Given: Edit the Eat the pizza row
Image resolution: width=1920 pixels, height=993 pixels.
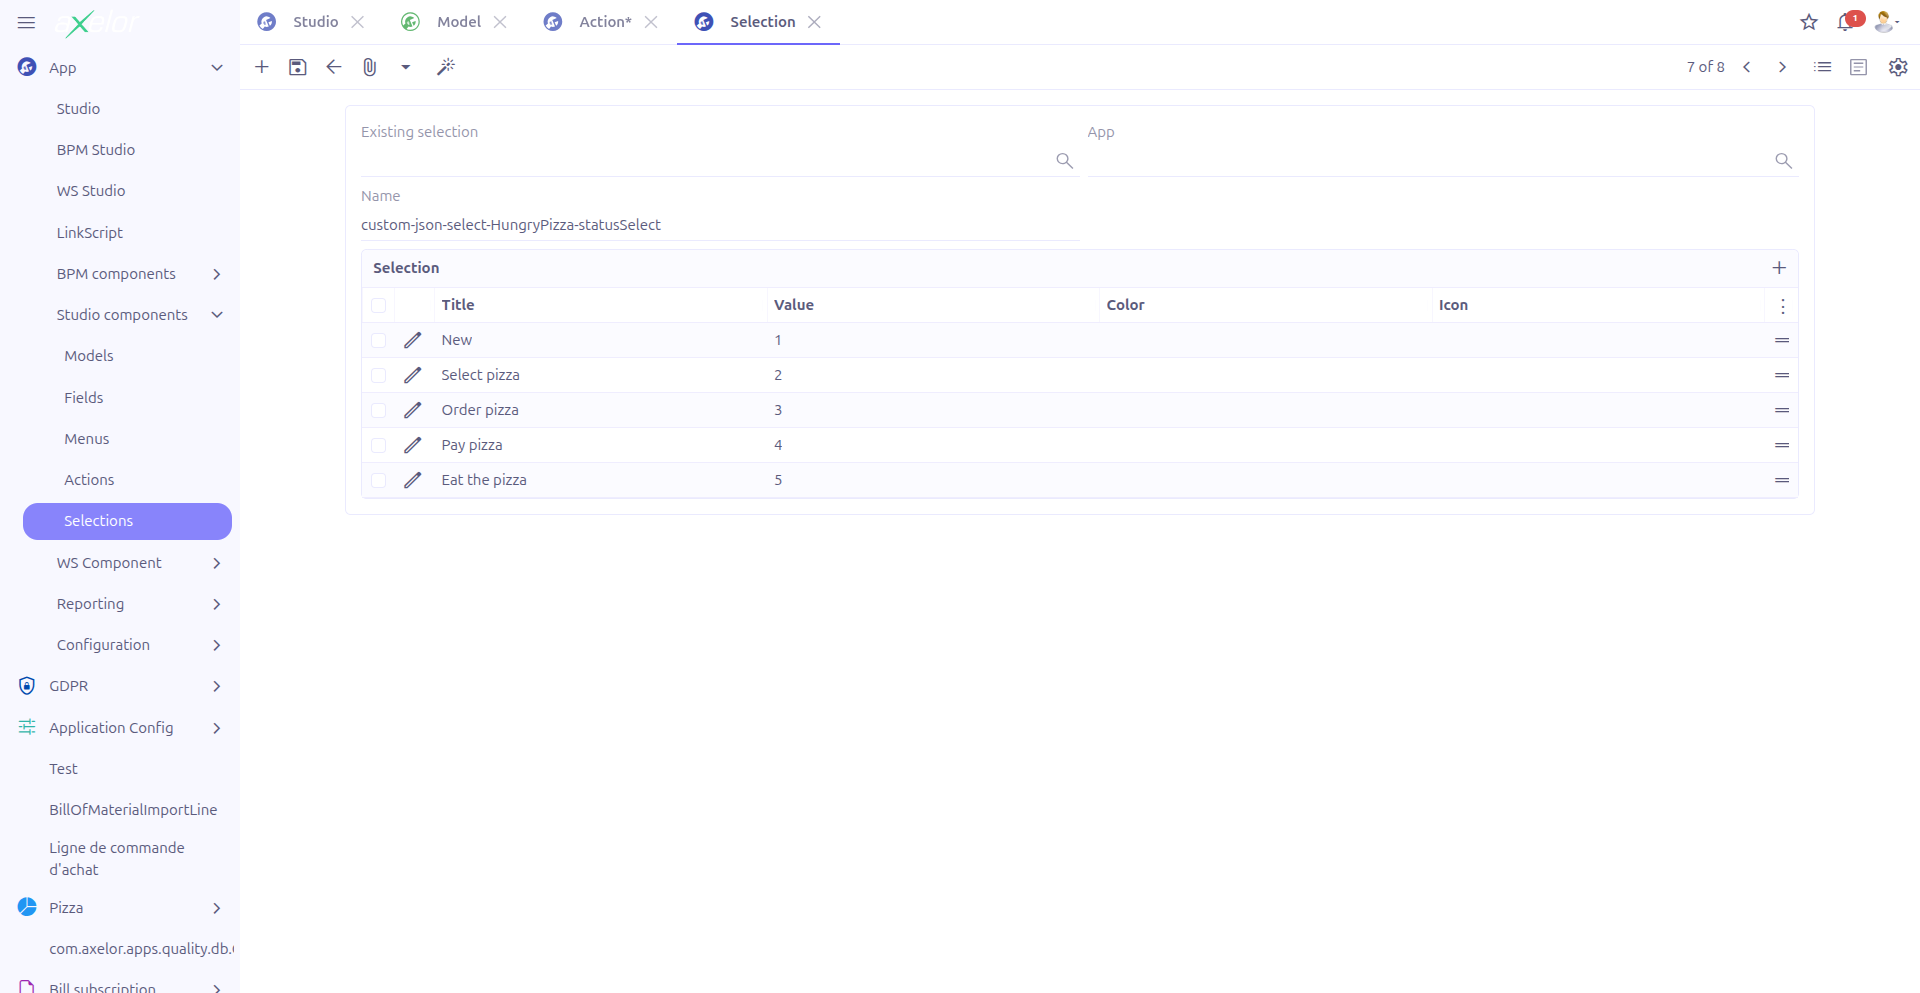Looking at the screenshot, I should tap(413, 480).
